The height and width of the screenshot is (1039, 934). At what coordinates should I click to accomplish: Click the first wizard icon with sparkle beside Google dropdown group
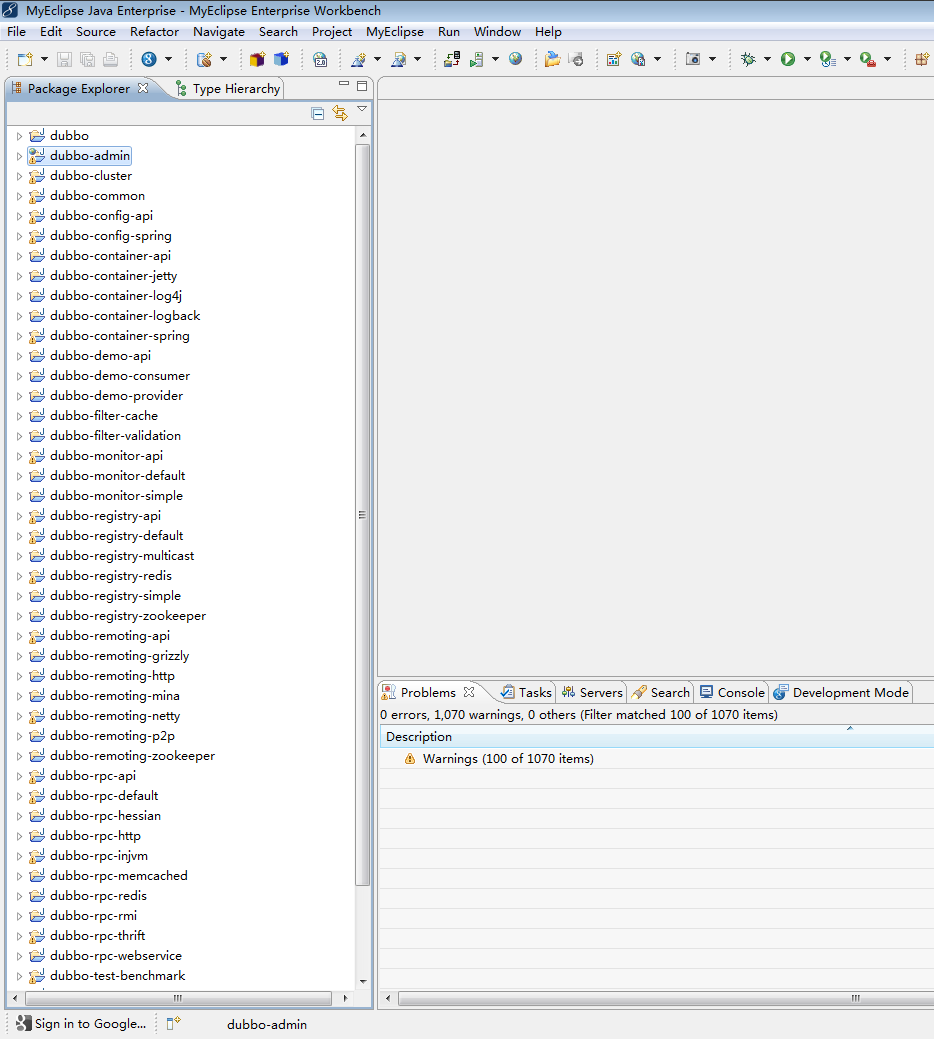(x=358, y=60)
